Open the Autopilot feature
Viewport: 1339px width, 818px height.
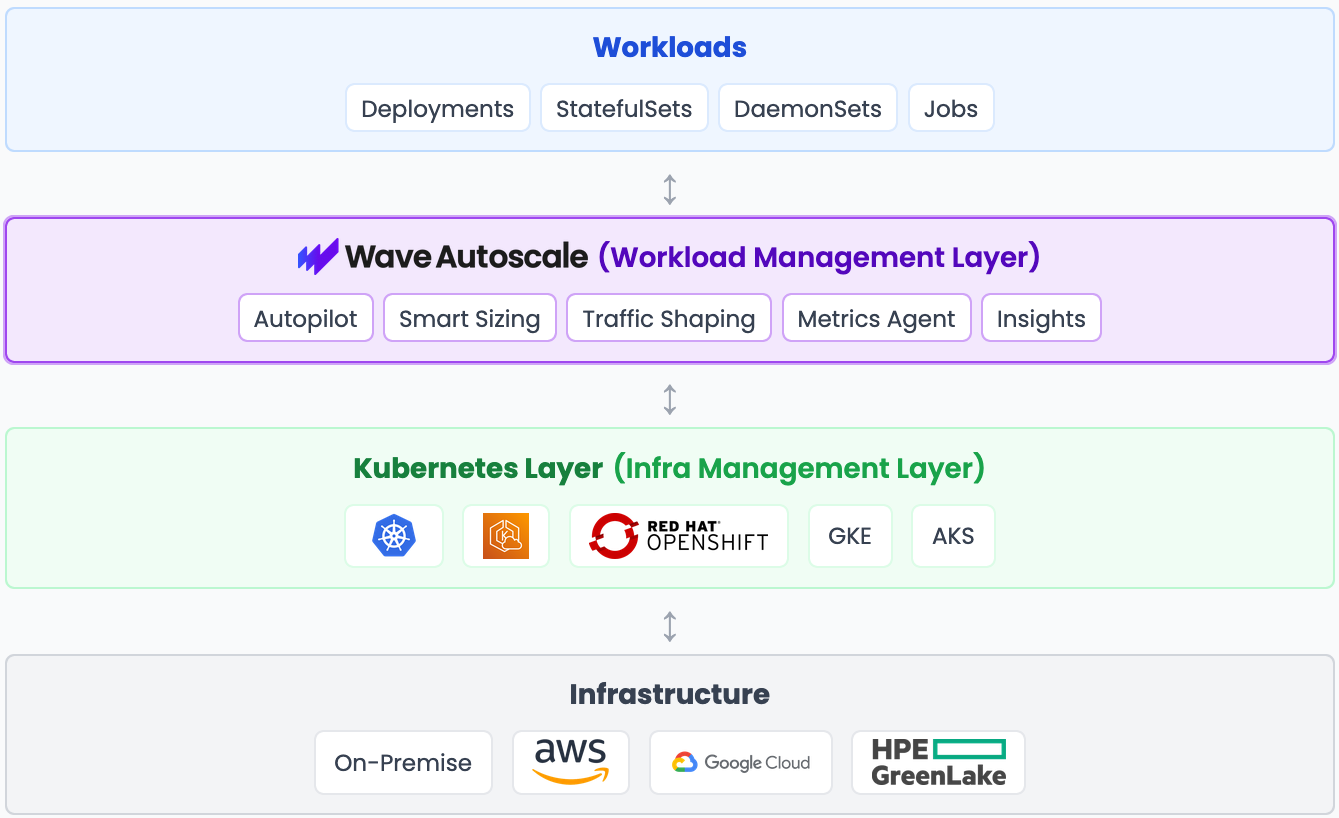(306, 318)
